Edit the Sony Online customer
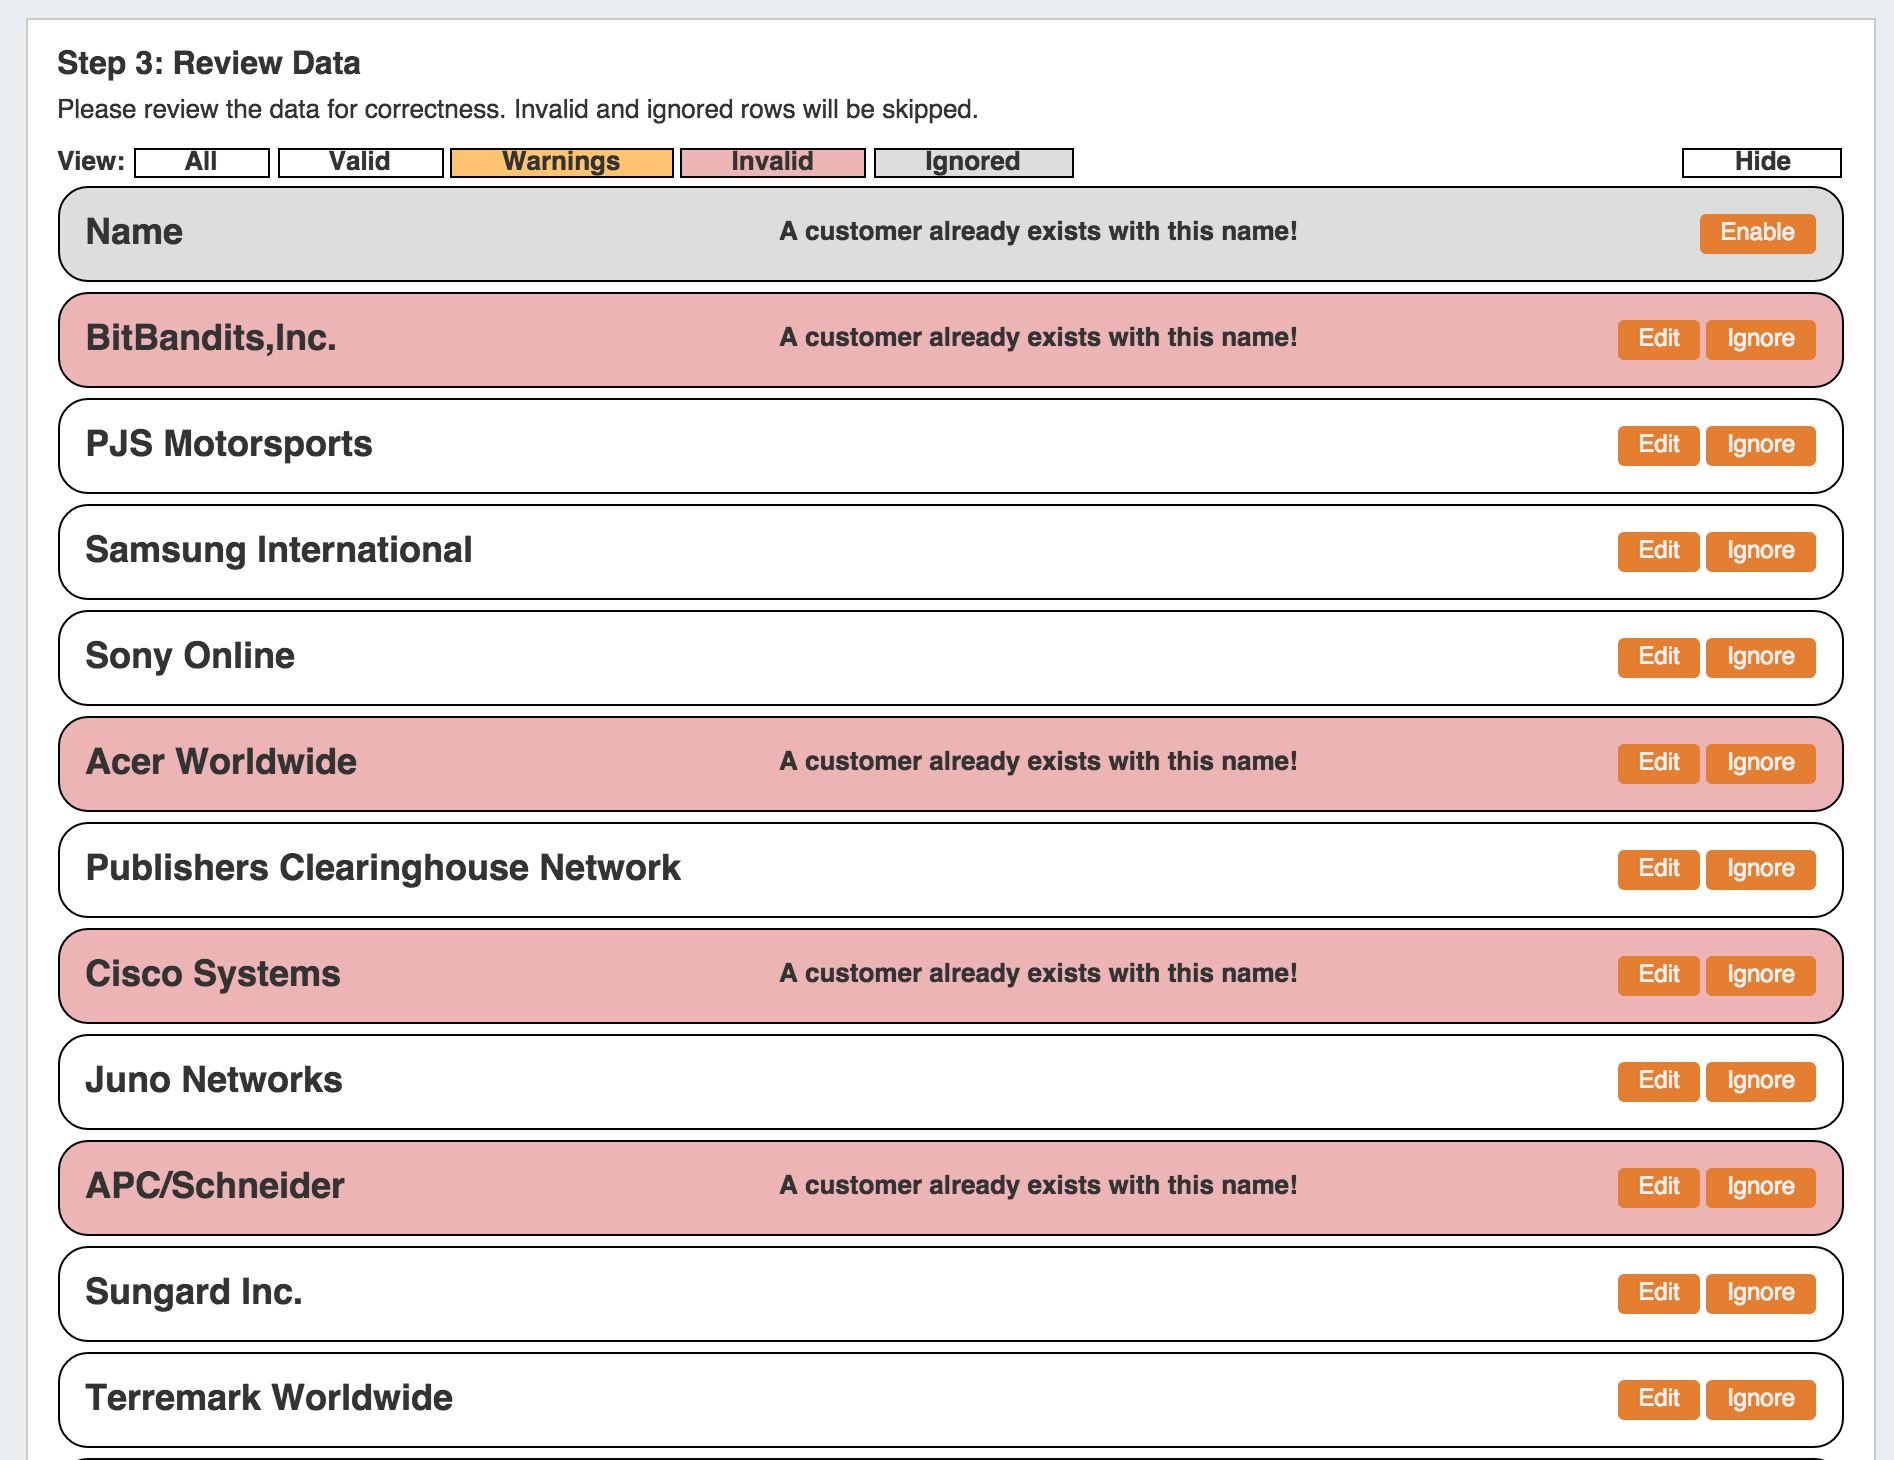The height and width of the screenshot is (1460, 1894). (x=1658, y=657)
